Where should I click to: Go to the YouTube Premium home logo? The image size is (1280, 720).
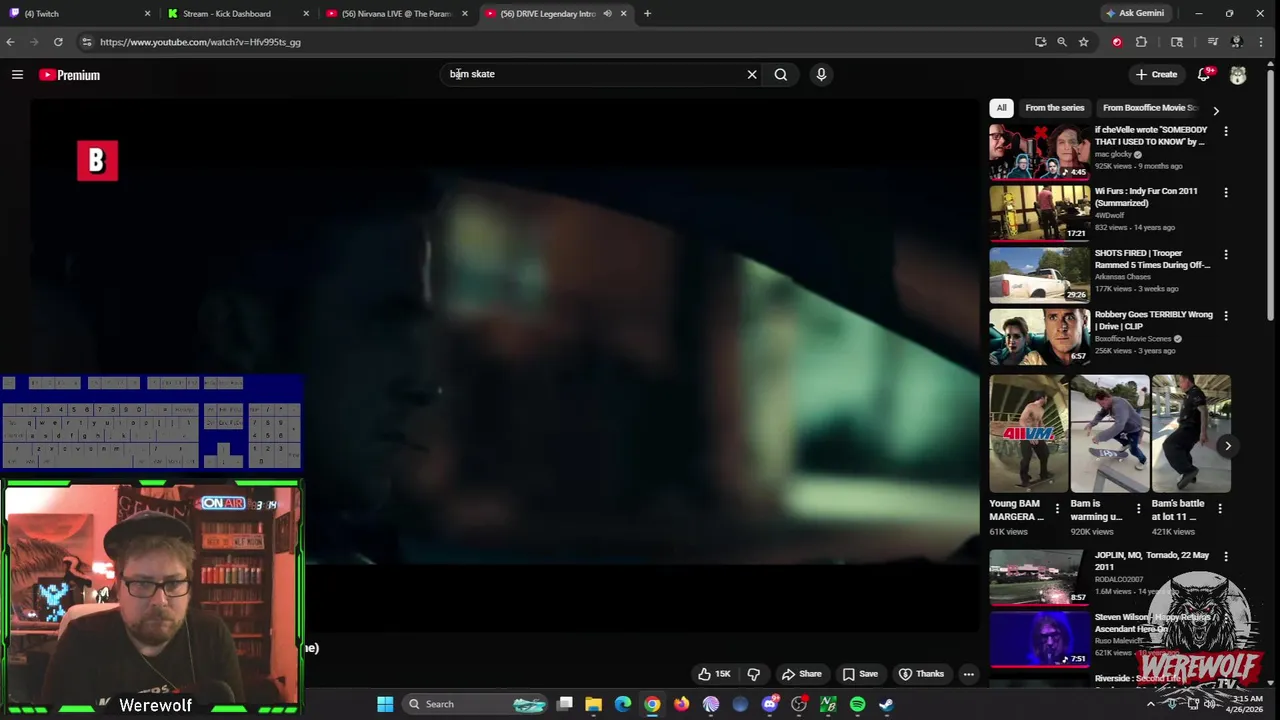point(69,75)
